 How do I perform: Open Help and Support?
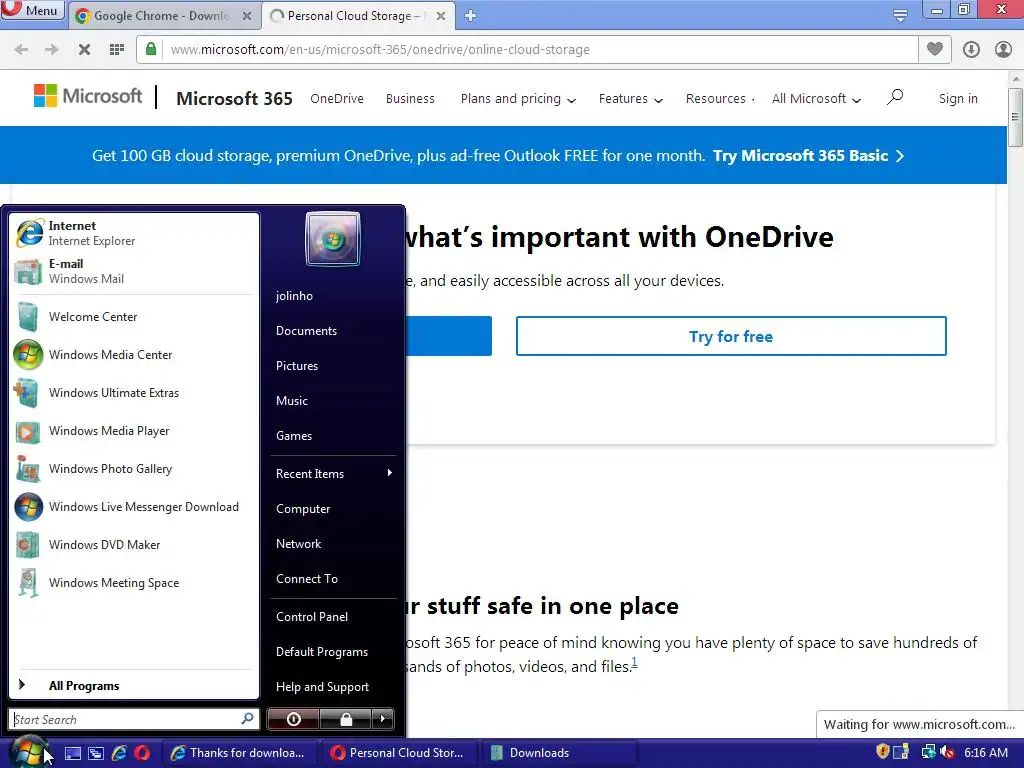333,687
